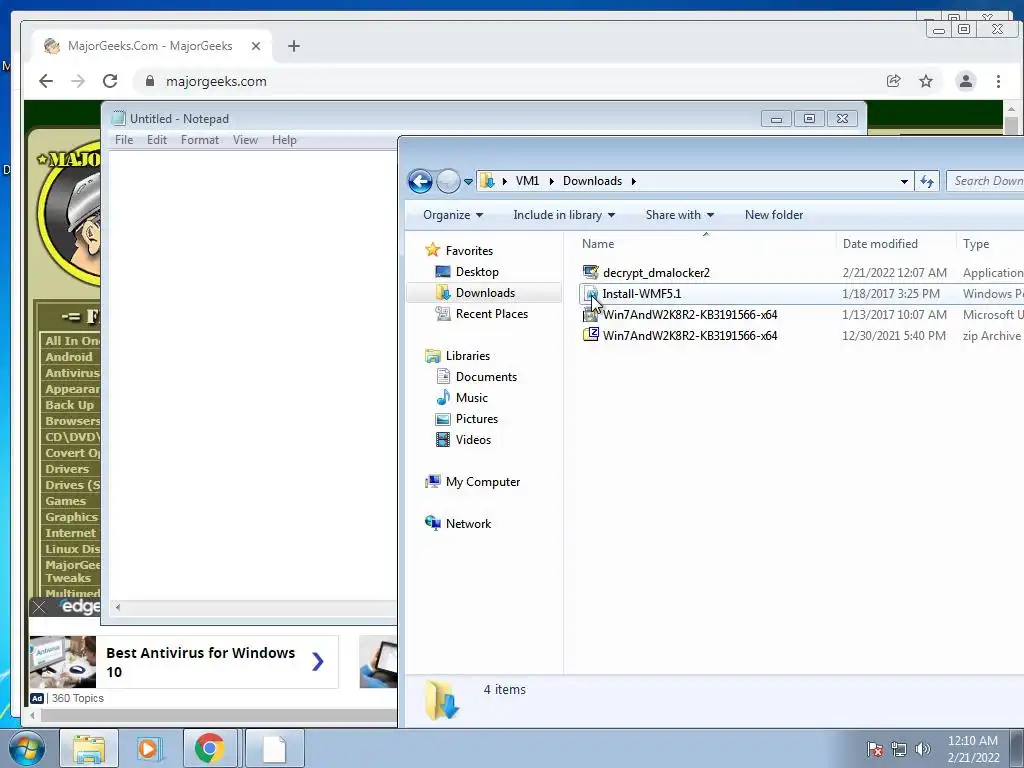Open Notepad View menu
The height and width of the screenshot is (768, 1024).
point(245,140)
